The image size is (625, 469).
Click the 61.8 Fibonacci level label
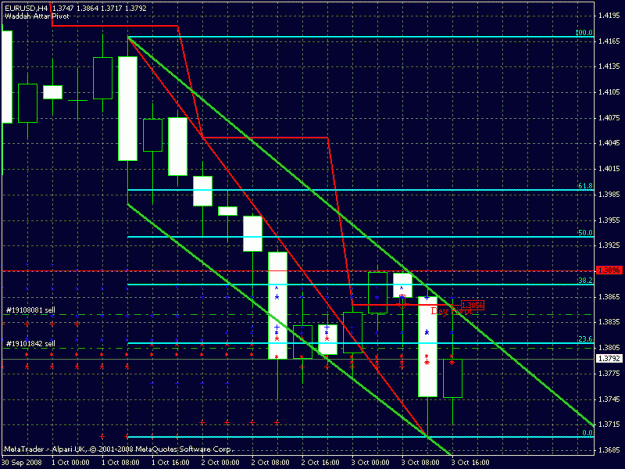pos(585,186)
